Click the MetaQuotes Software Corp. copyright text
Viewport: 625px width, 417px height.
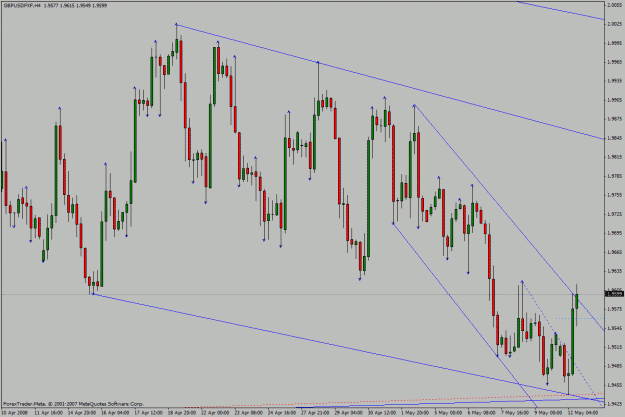click(73, 404)
